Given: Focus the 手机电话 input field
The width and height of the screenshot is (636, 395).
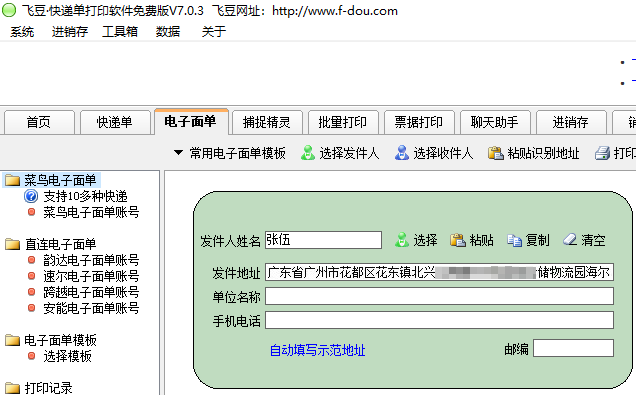Looking at the screenshot, I should [439, 320].
